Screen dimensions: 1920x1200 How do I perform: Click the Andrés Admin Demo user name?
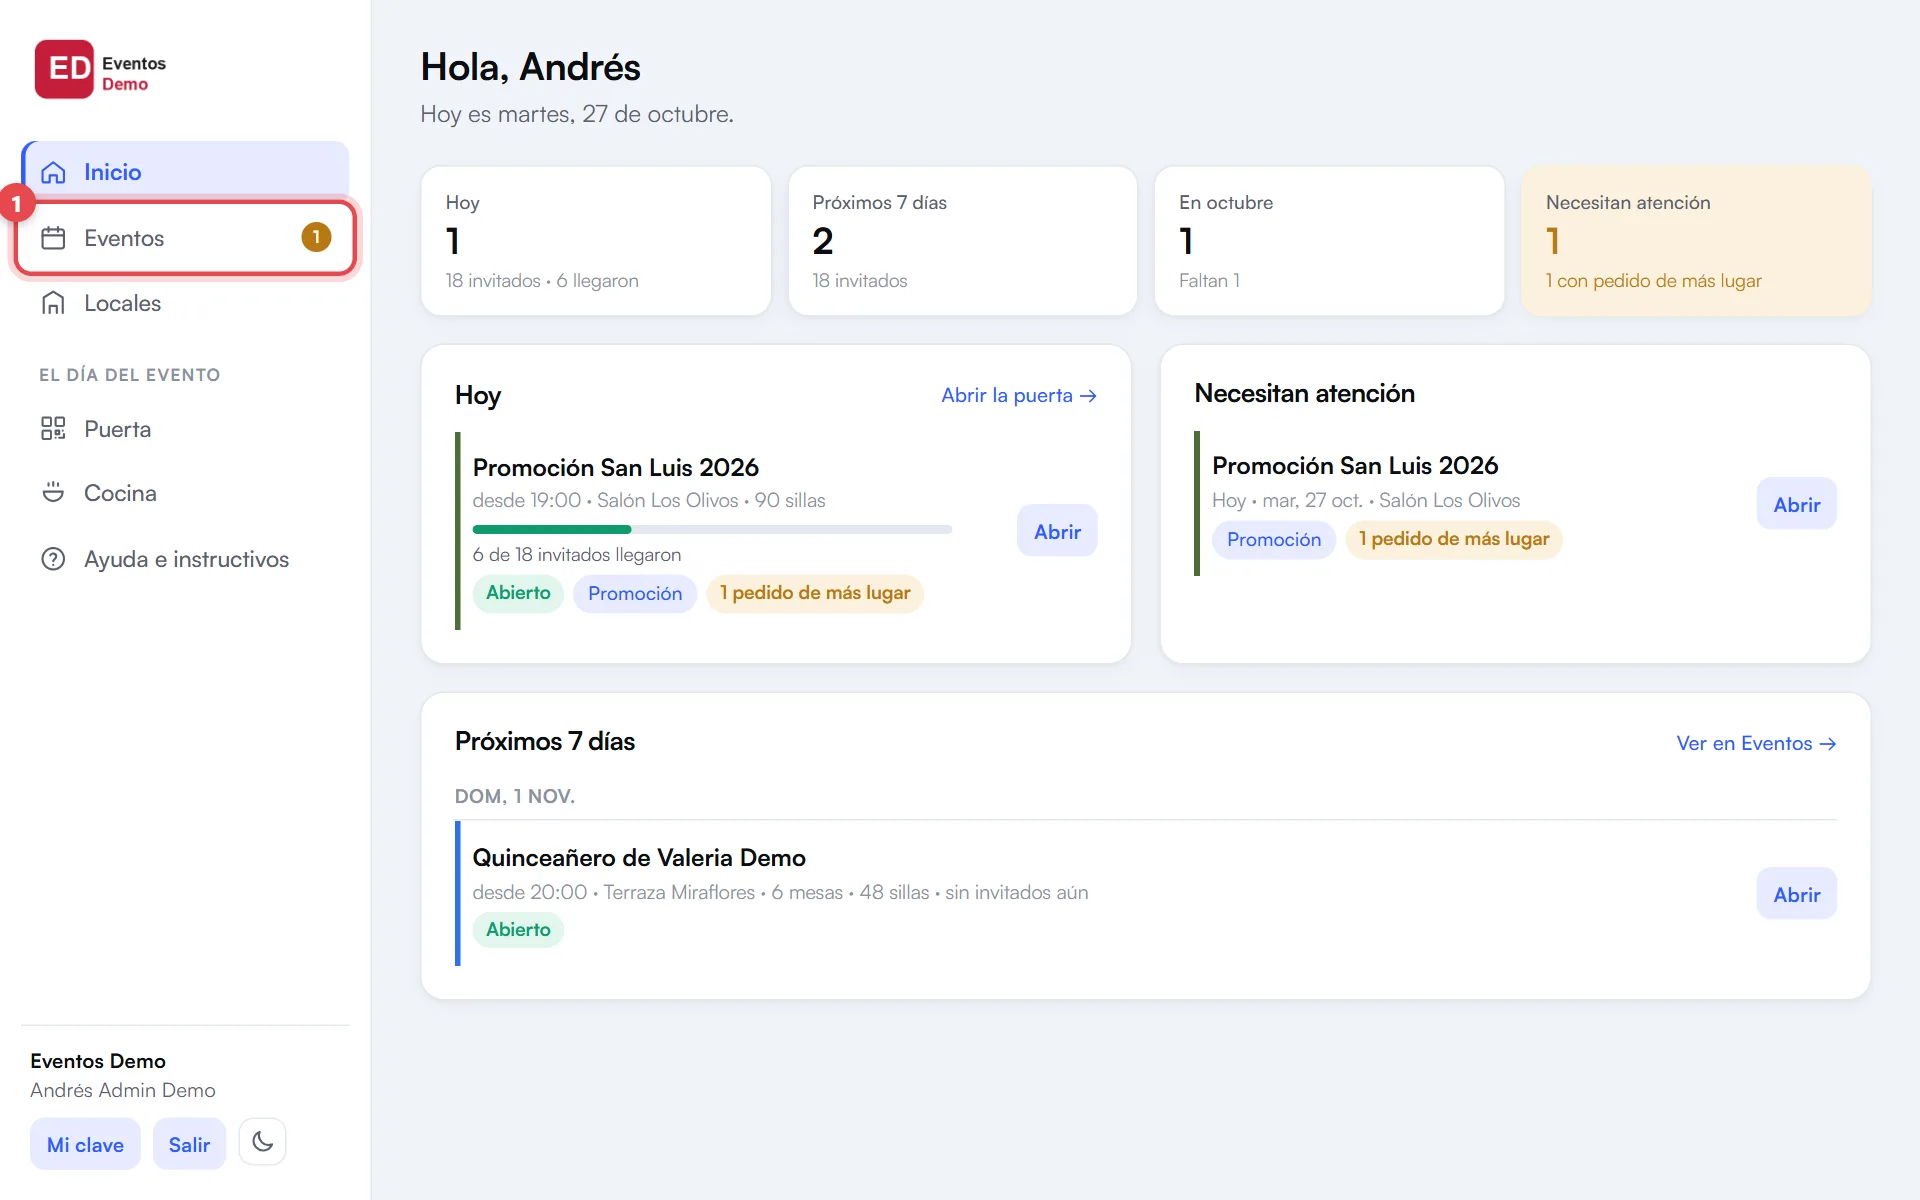coord(123,1090)
